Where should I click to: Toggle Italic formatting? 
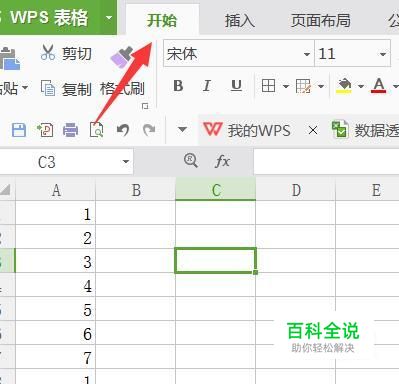point(207,86)
